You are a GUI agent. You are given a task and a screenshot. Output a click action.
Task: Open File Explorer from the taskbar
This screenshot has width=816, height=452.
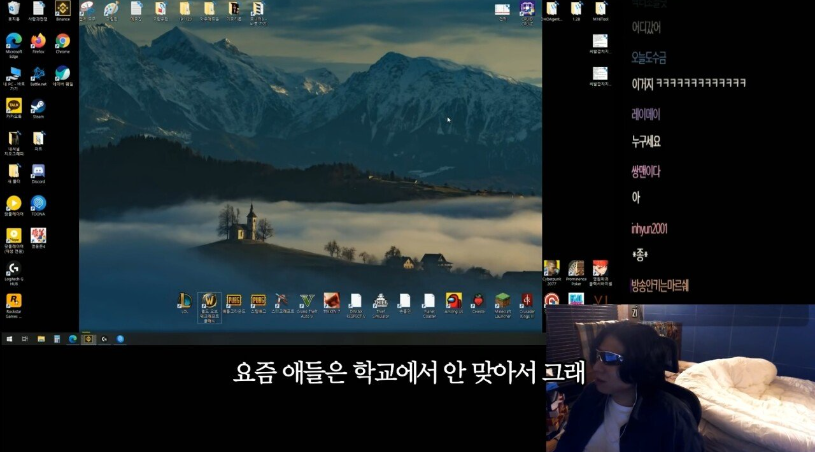tap(41, 339)
